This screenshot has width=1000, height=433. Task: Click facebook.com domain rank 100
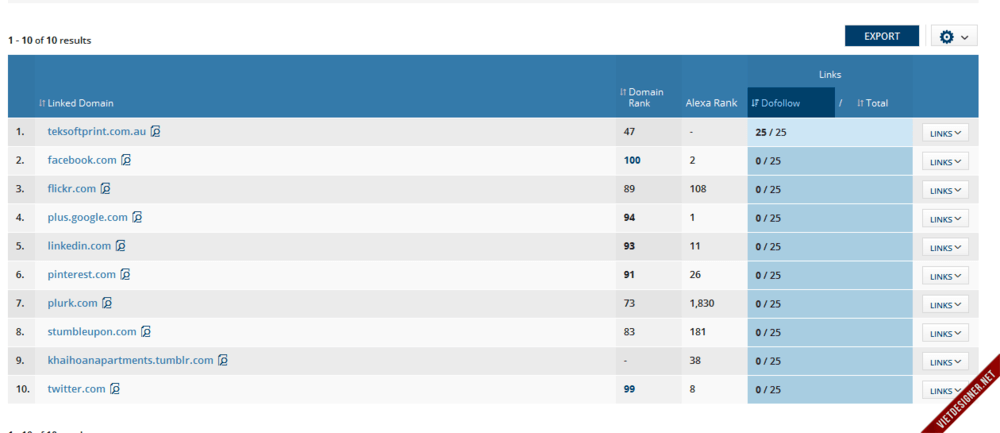tap(632, 160)
